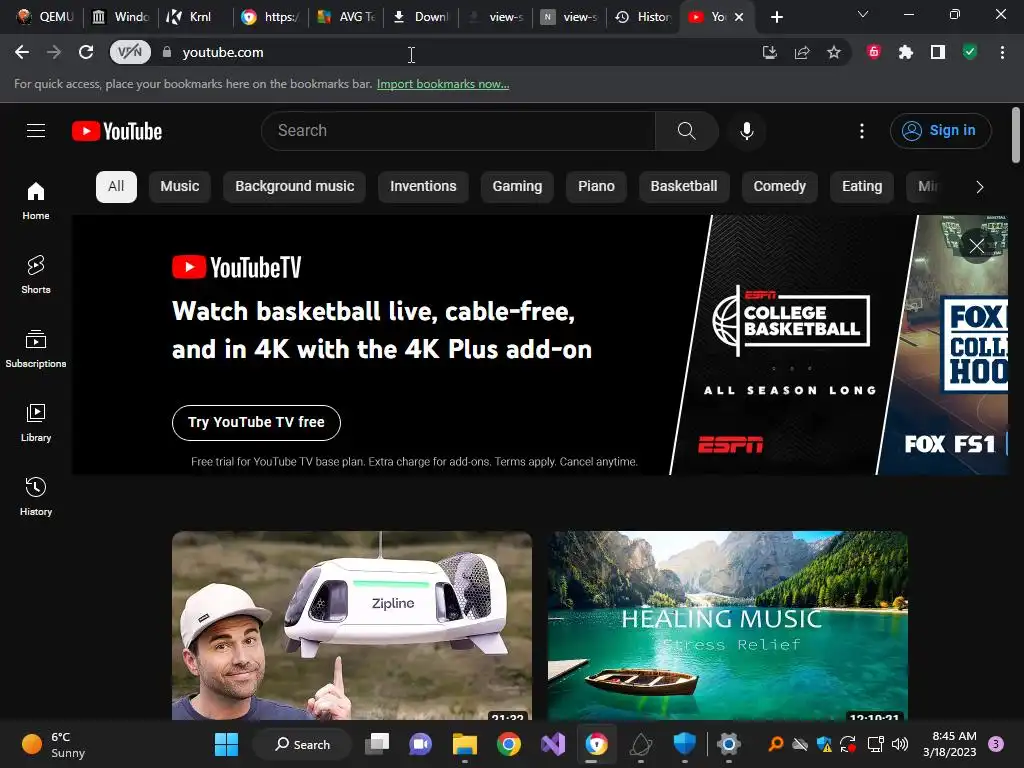Open the red privacy extension icon

coord(874,52)
